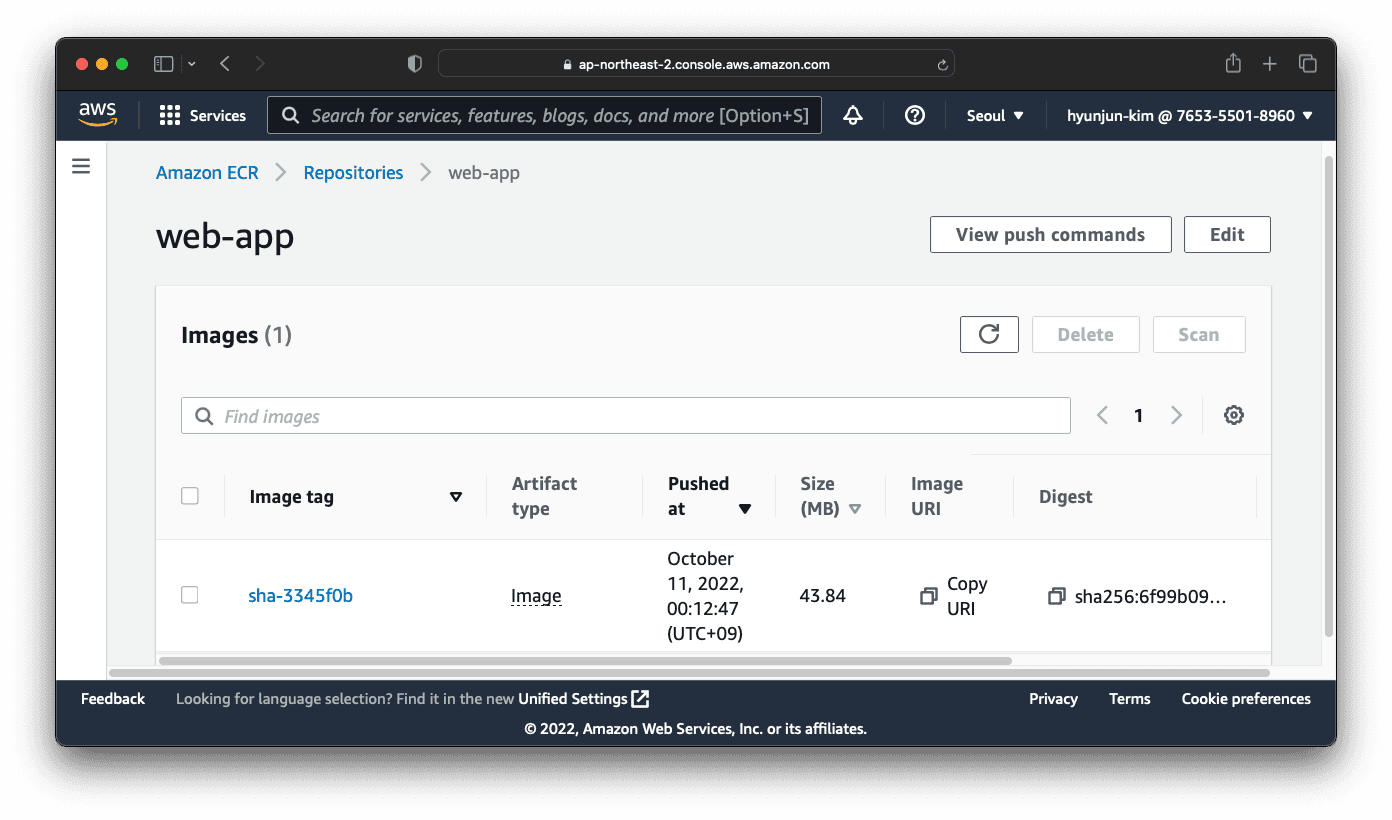This screenshot has height=820, width=1392.
Task: Open the Image tag filter dropdown
Action: point(456,496)
